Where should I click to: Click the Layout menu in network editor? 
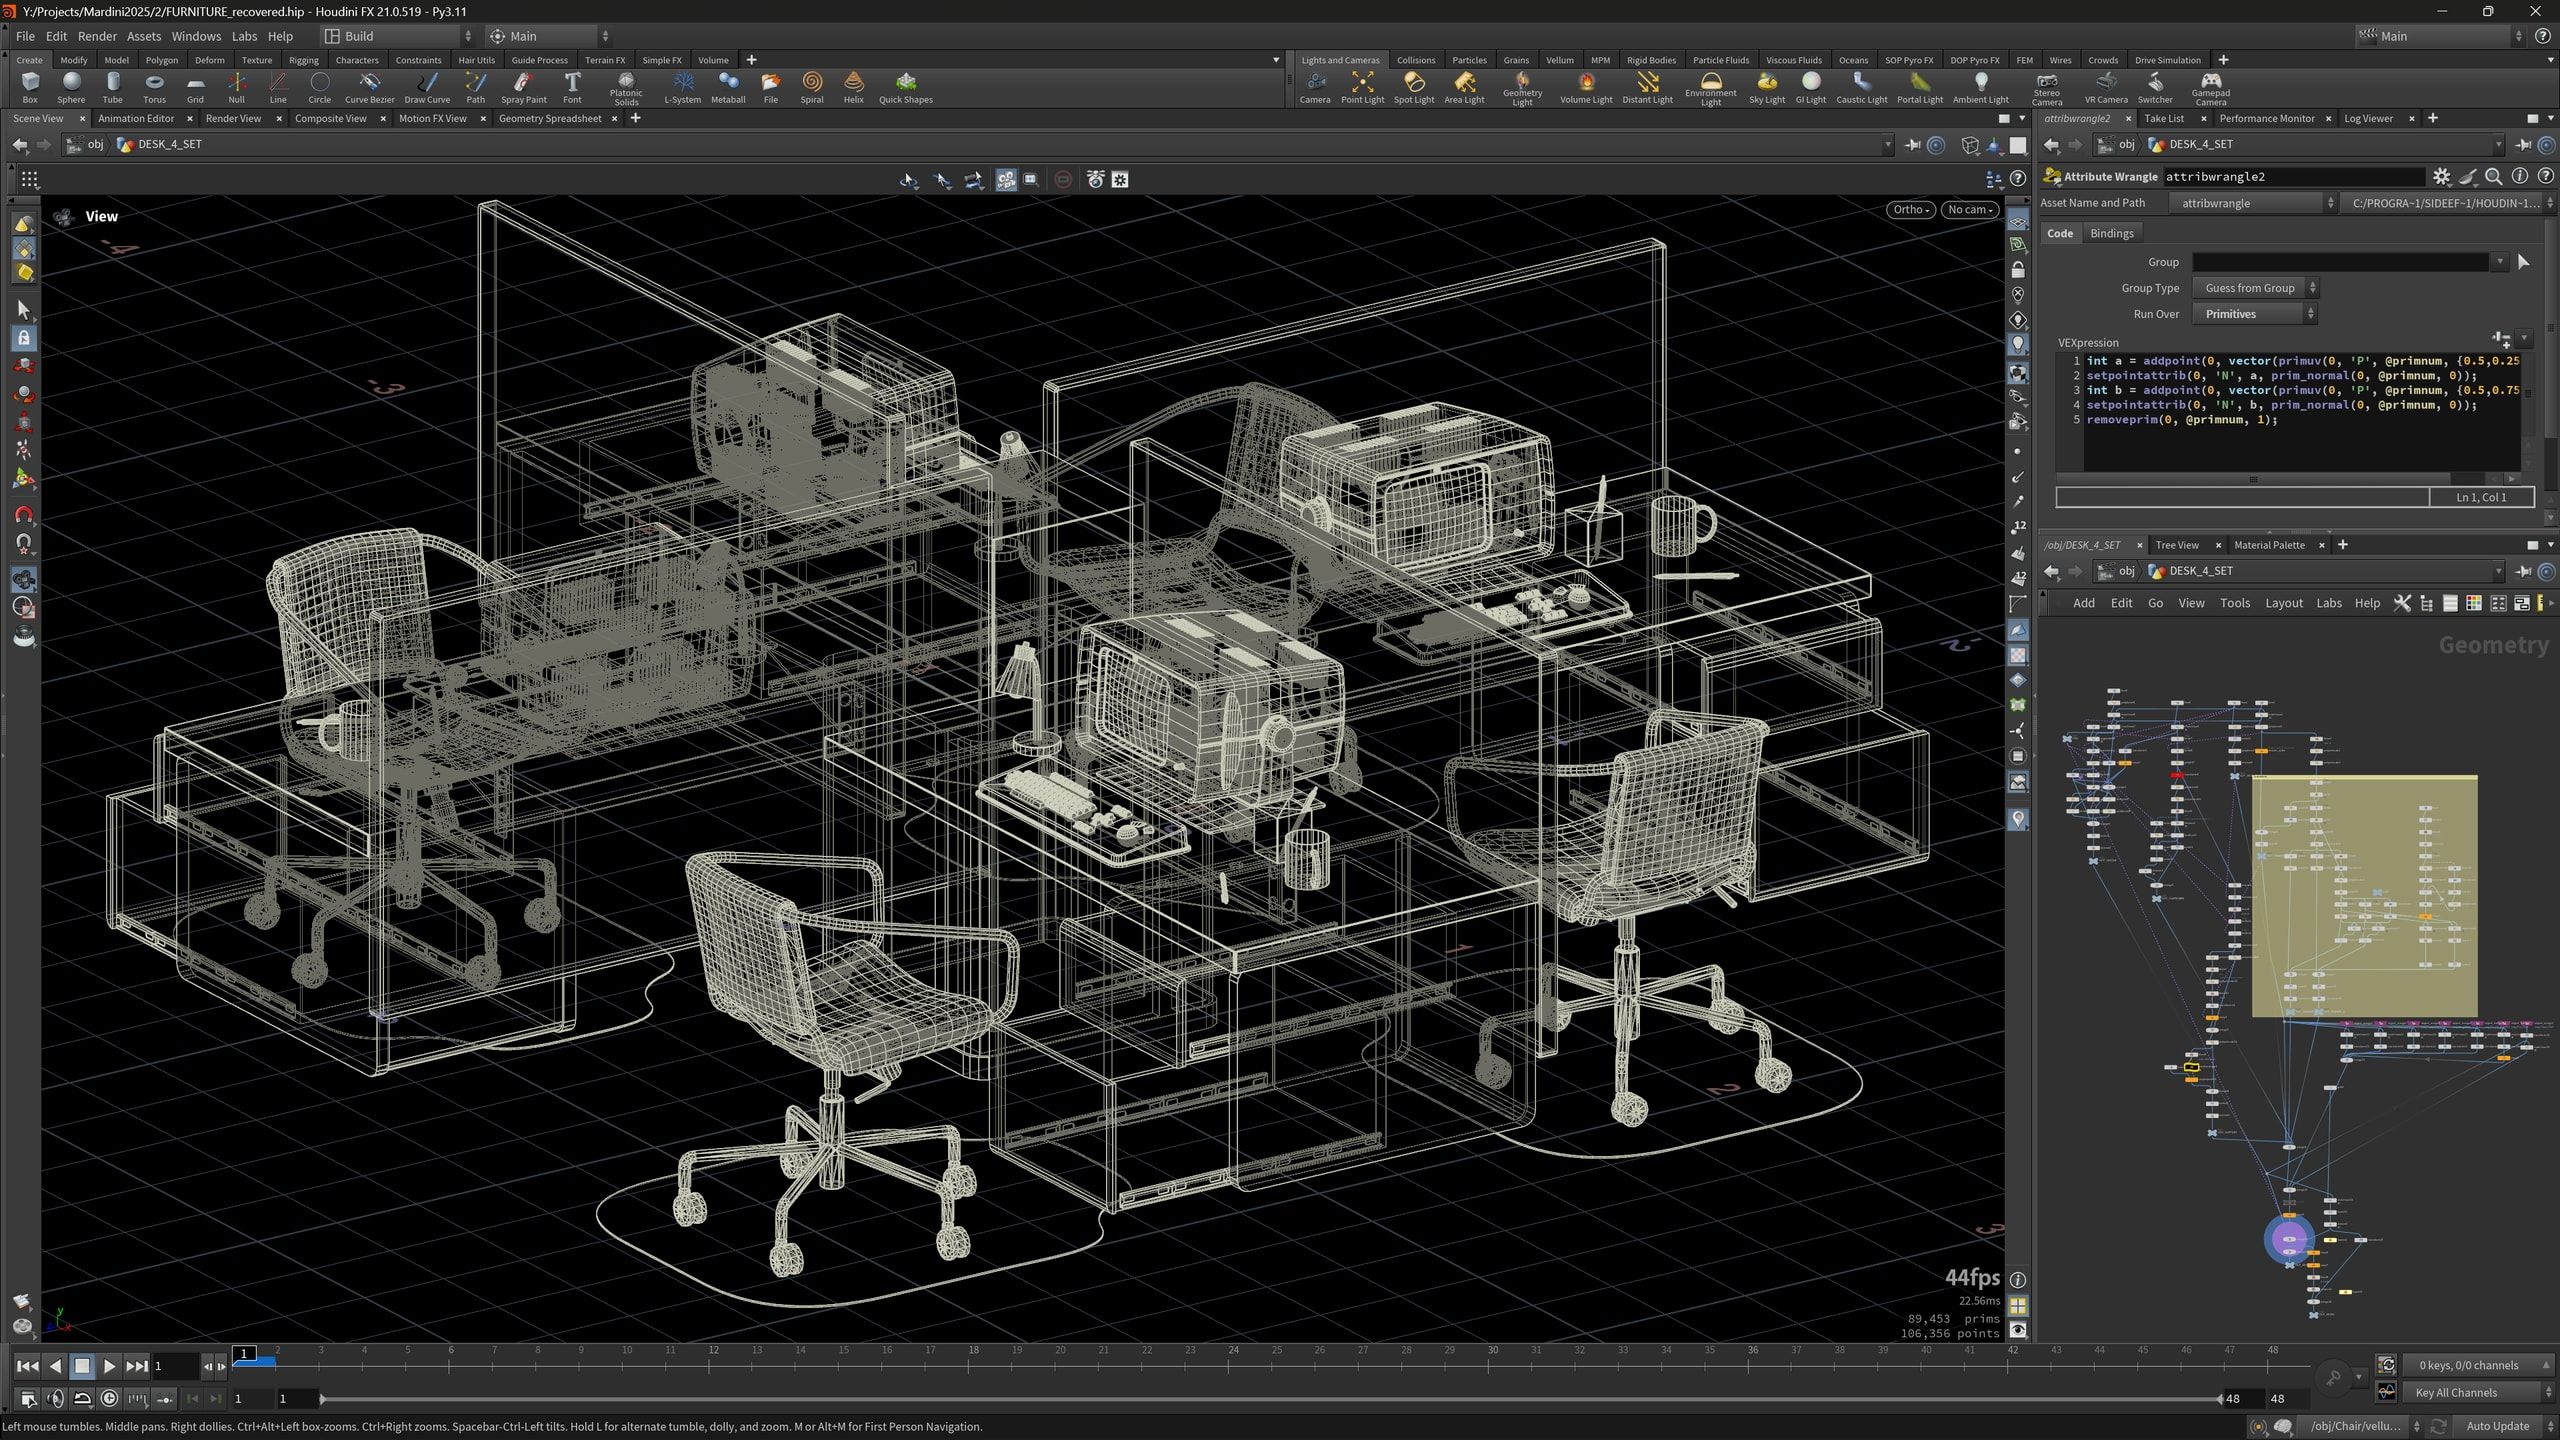point(2283,603)
